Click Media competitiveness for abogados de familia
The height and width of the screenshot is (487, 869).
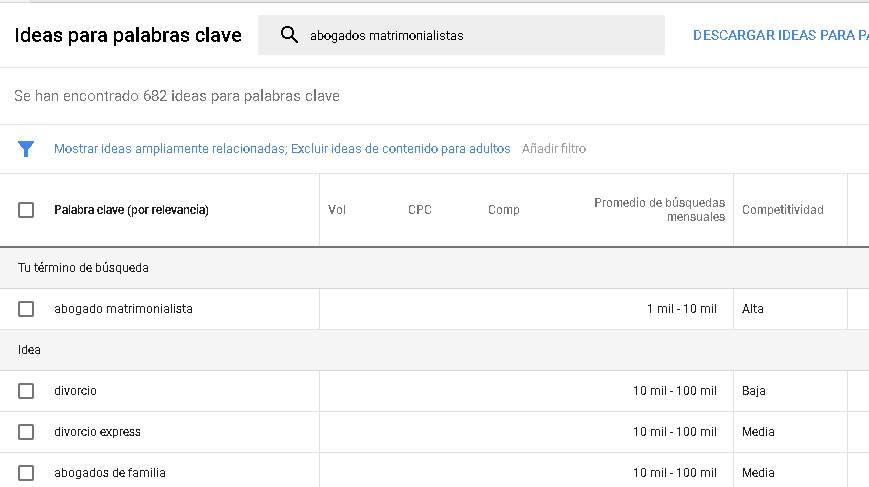point(758,473)
